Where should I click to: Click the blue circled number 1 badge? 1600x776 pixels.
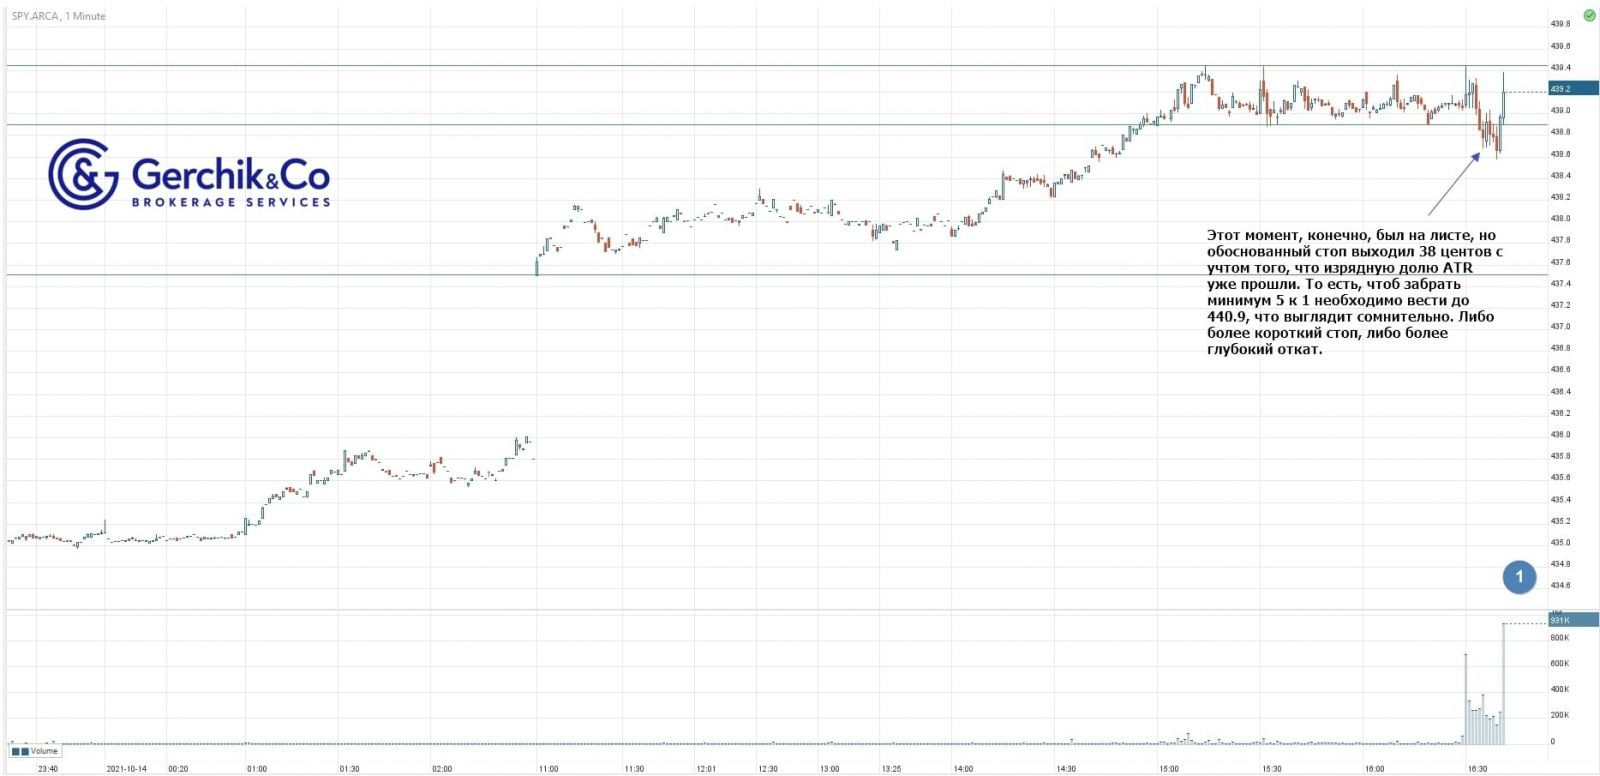pos(1519,577)
